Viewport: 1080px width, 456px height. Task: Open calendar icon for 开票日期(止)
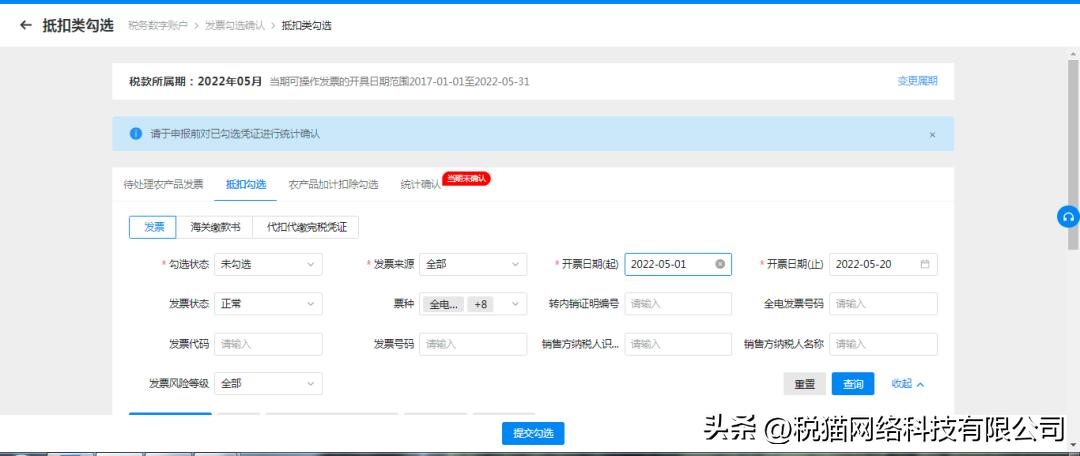[x=925, y=264]
